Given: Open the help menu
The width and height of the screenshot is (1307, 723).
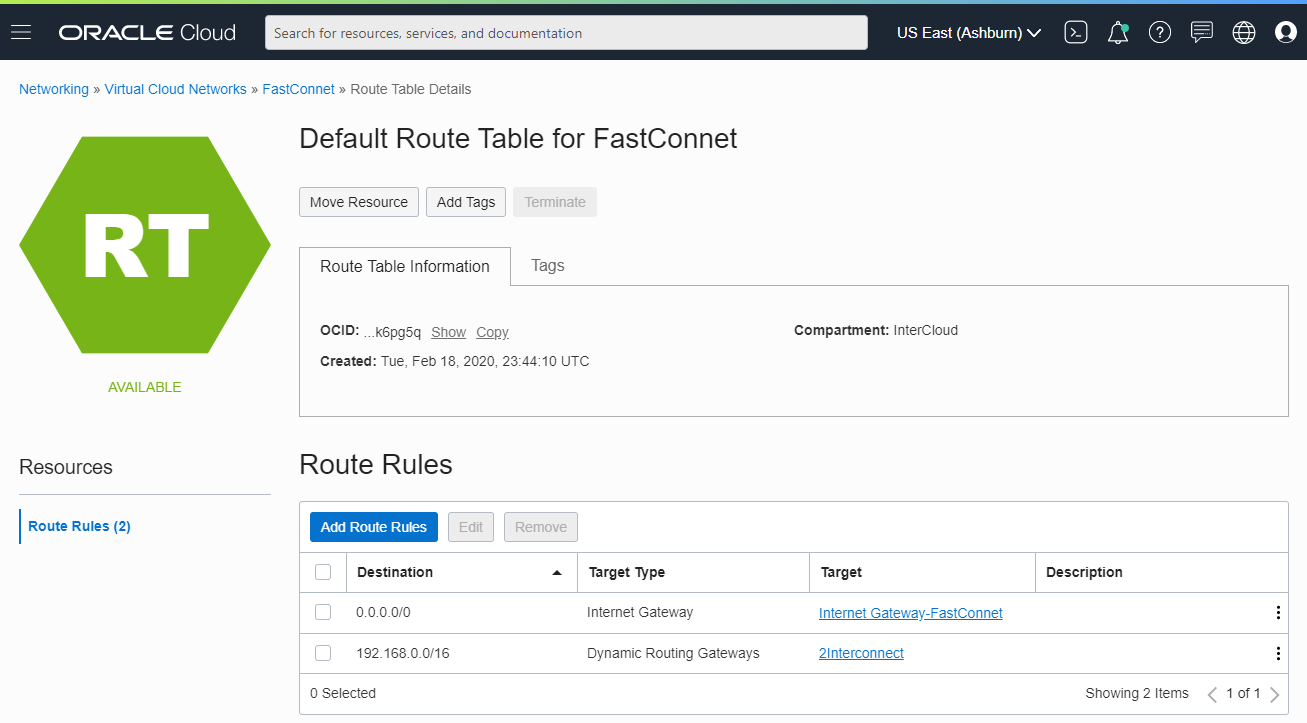Looking at the screenshot, I should click(1160, 31).
